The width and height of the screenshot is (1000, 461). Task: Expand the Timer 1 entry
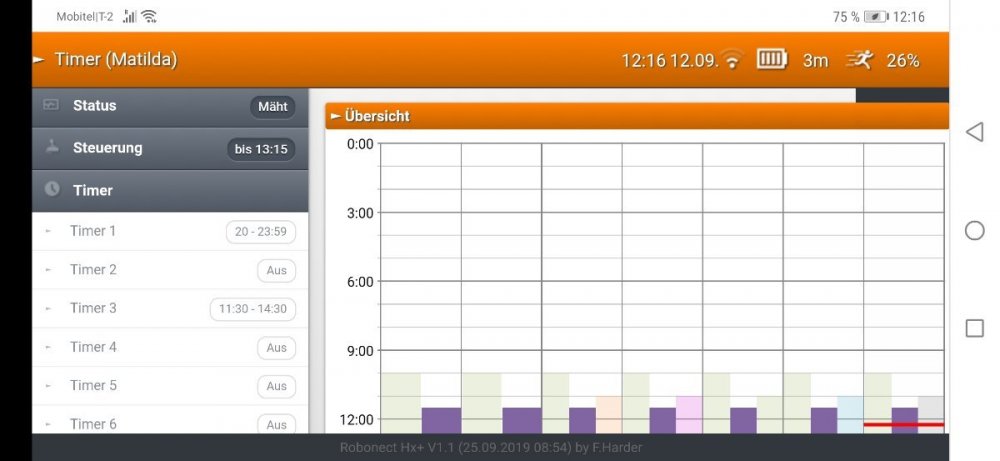click(x=93, y=231)
